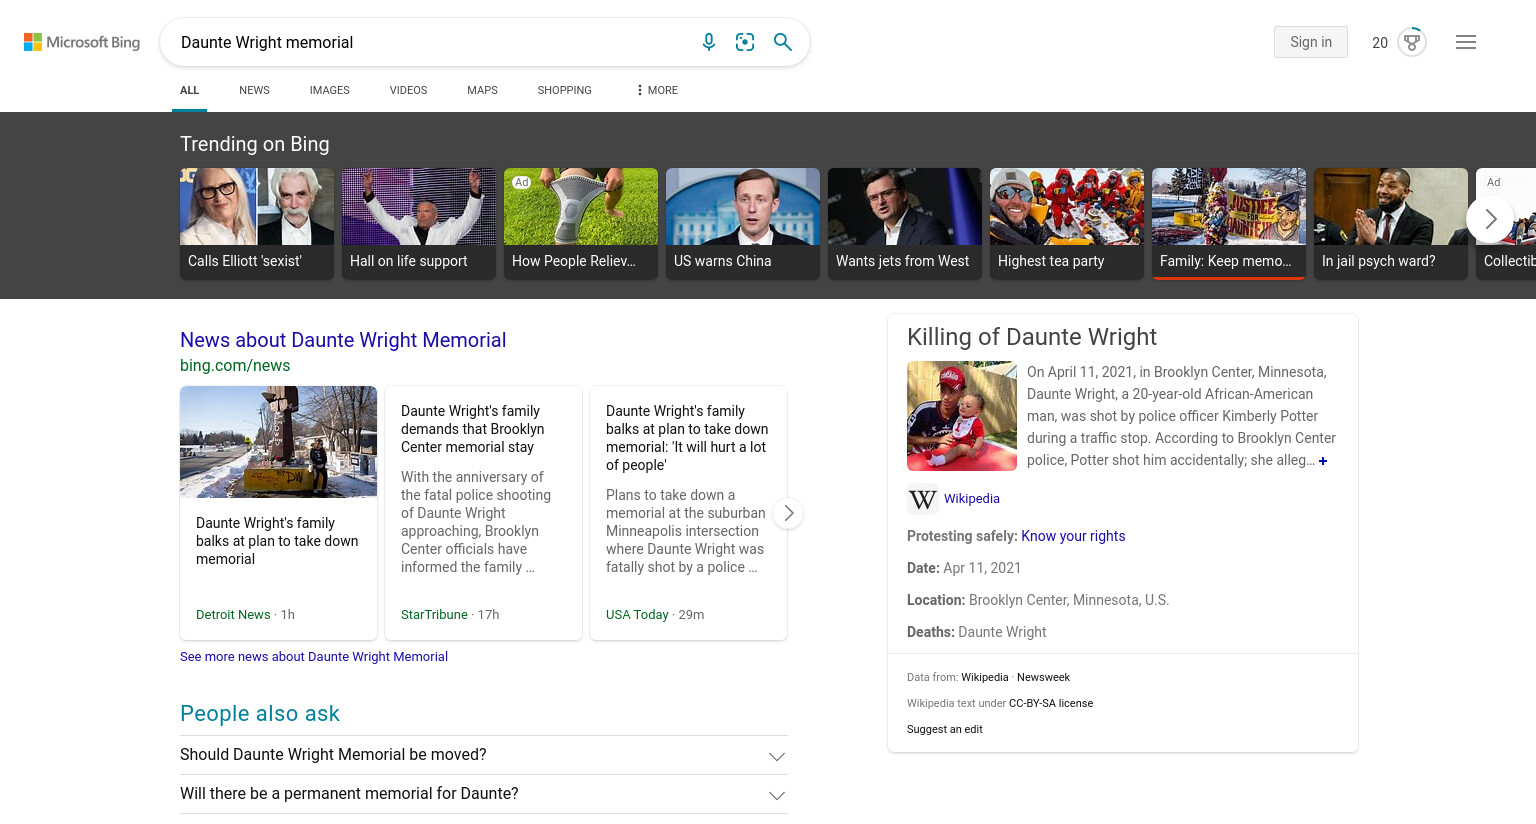Screen dimensions: 1536x824
Task: Click Wikipedia in Data from line
Action: pos(985,678)
